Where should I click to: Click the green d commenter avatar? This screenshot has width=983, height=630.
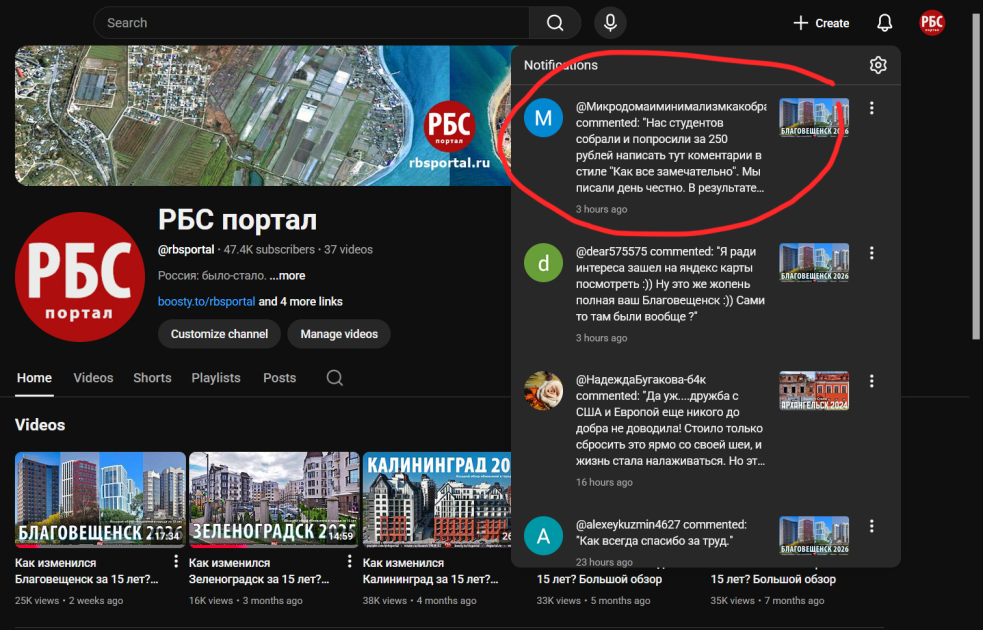tap(543, 263)
